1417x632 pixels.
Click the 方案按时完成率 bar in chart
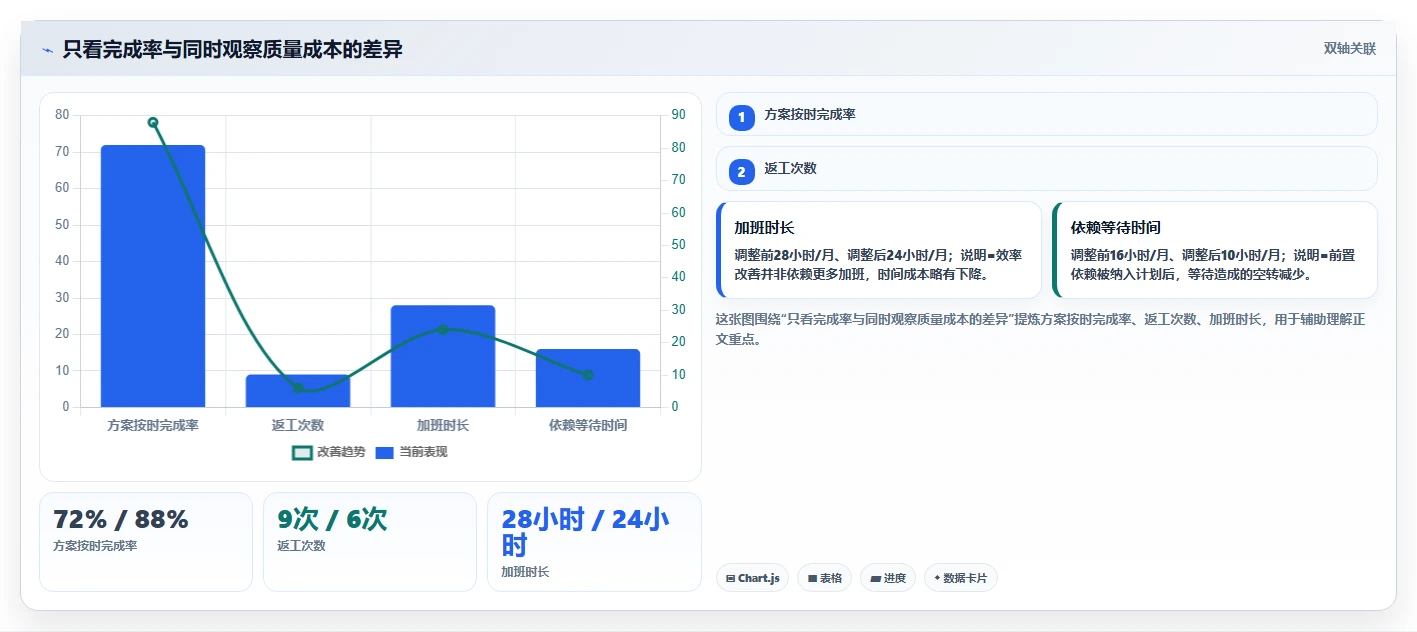(x=153, y=276)
